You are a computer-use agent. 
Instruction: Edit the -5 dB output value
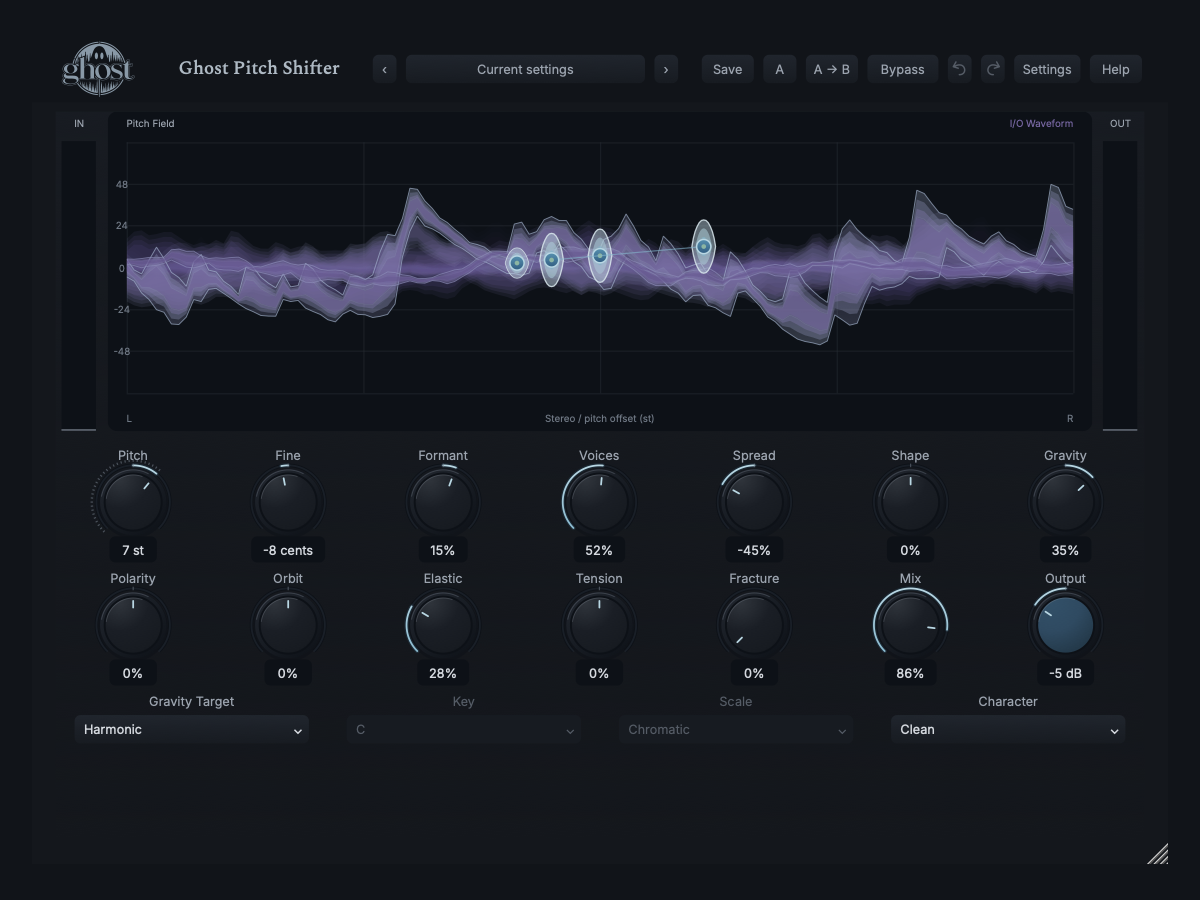1065,673
